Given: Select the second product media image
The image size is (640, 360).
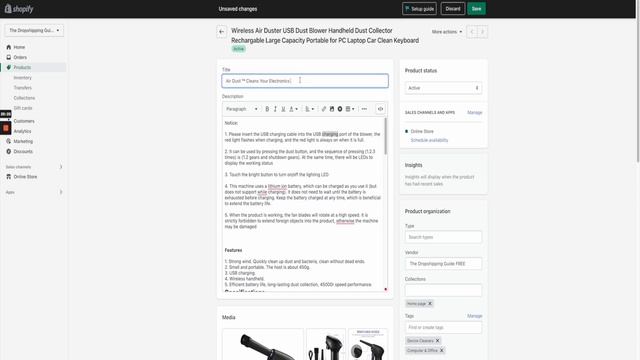Looking at the screenshot, I should pyautogui.click(x=326, y=344).
